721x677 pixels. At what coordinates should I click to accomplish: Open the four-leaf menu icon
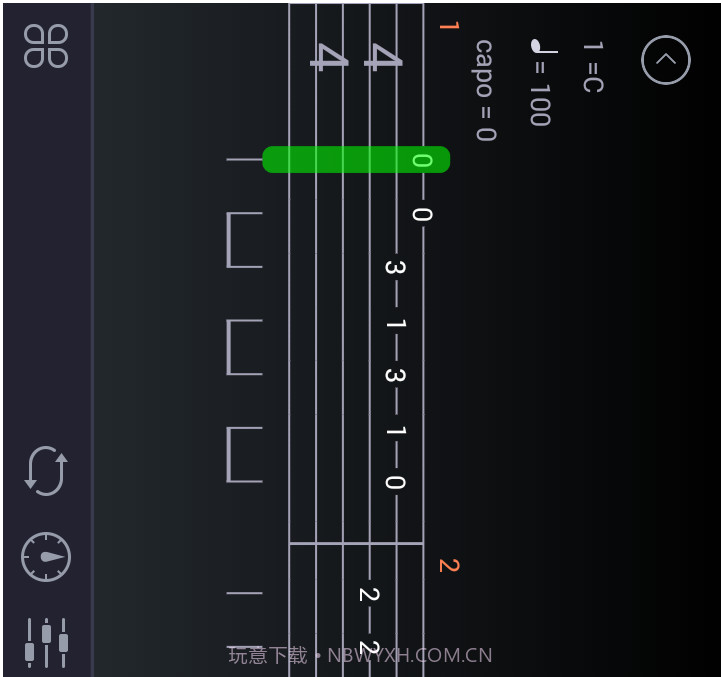click(46, 46)
